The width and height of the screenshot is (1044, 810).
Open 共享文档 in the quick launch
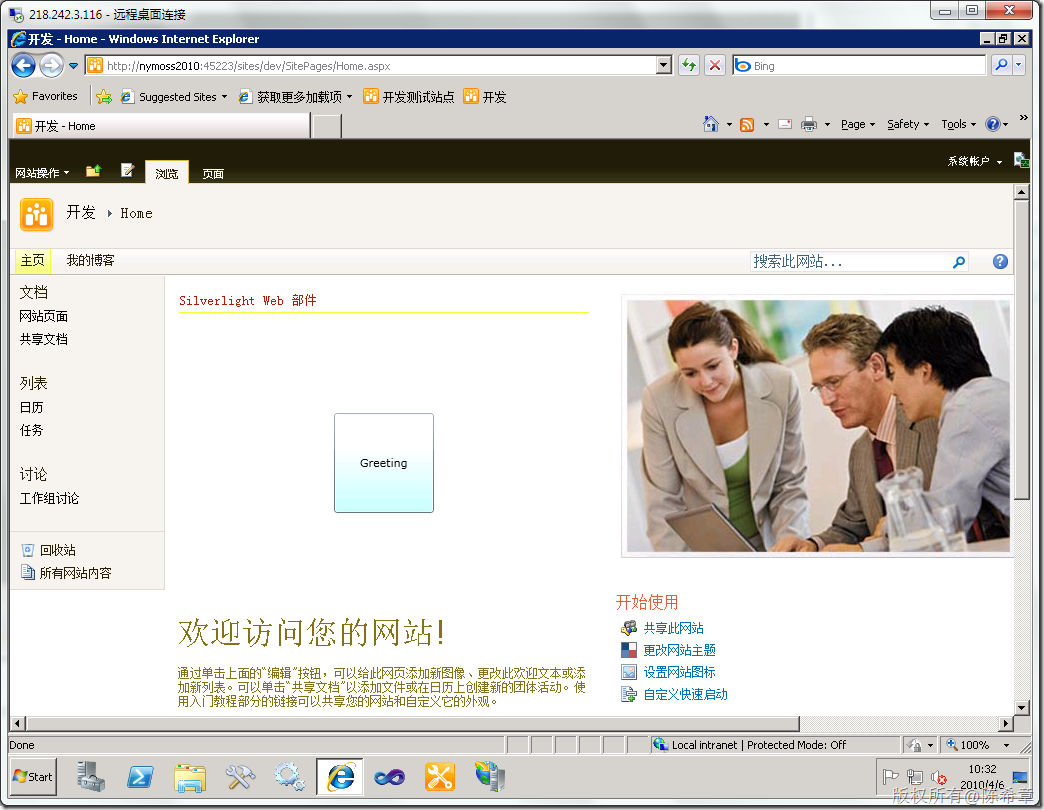pyautogui.click(x=43, y=339)
